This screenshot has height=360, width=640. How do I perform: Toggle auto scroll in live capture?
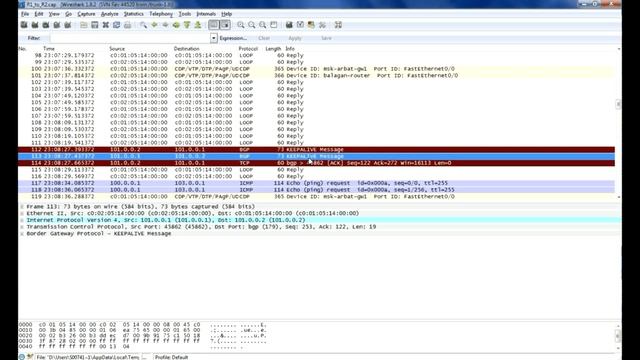225,25
